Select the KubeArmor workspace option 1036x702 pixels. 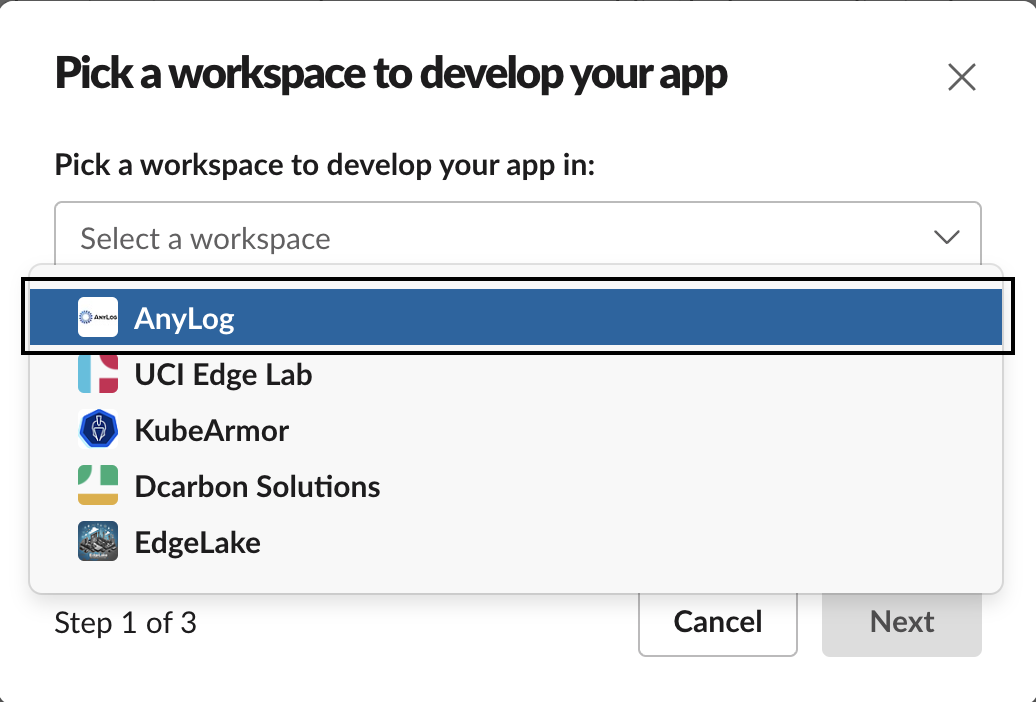pyautogui.click(x=516, y=430)
